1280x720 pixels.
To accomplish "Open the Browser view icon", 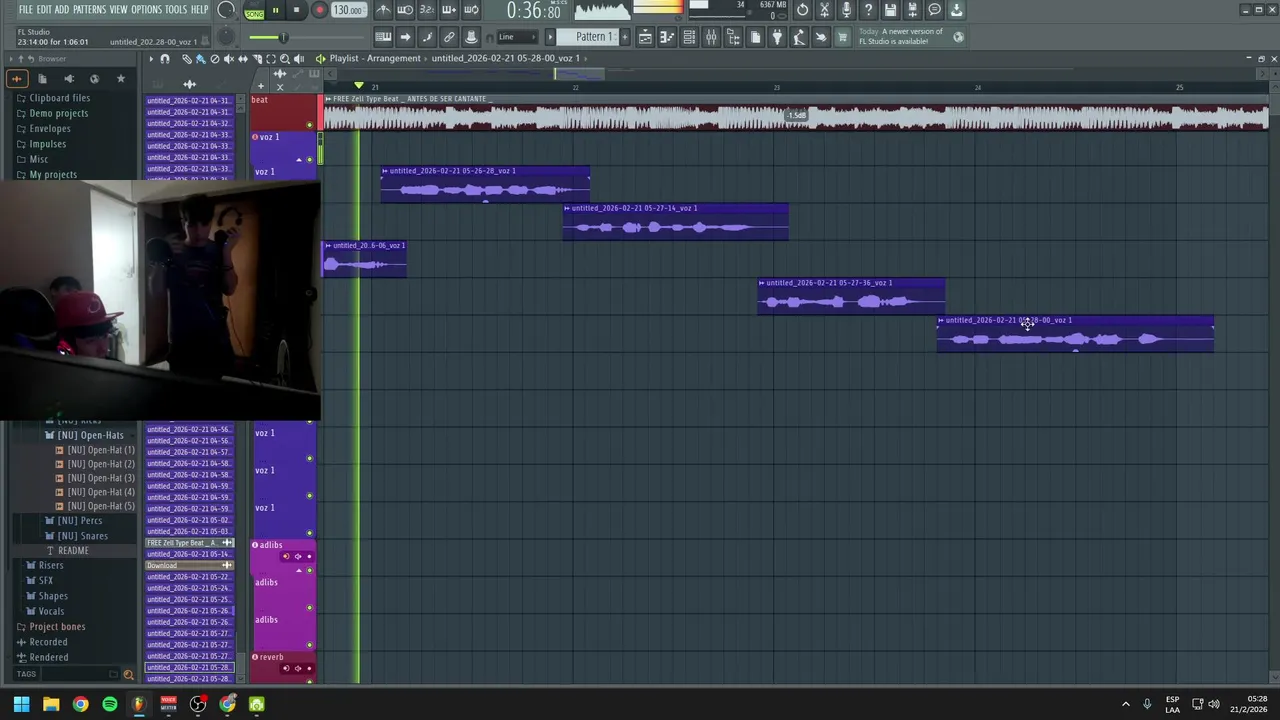I will pyautogui.click(x=733, y=37).
